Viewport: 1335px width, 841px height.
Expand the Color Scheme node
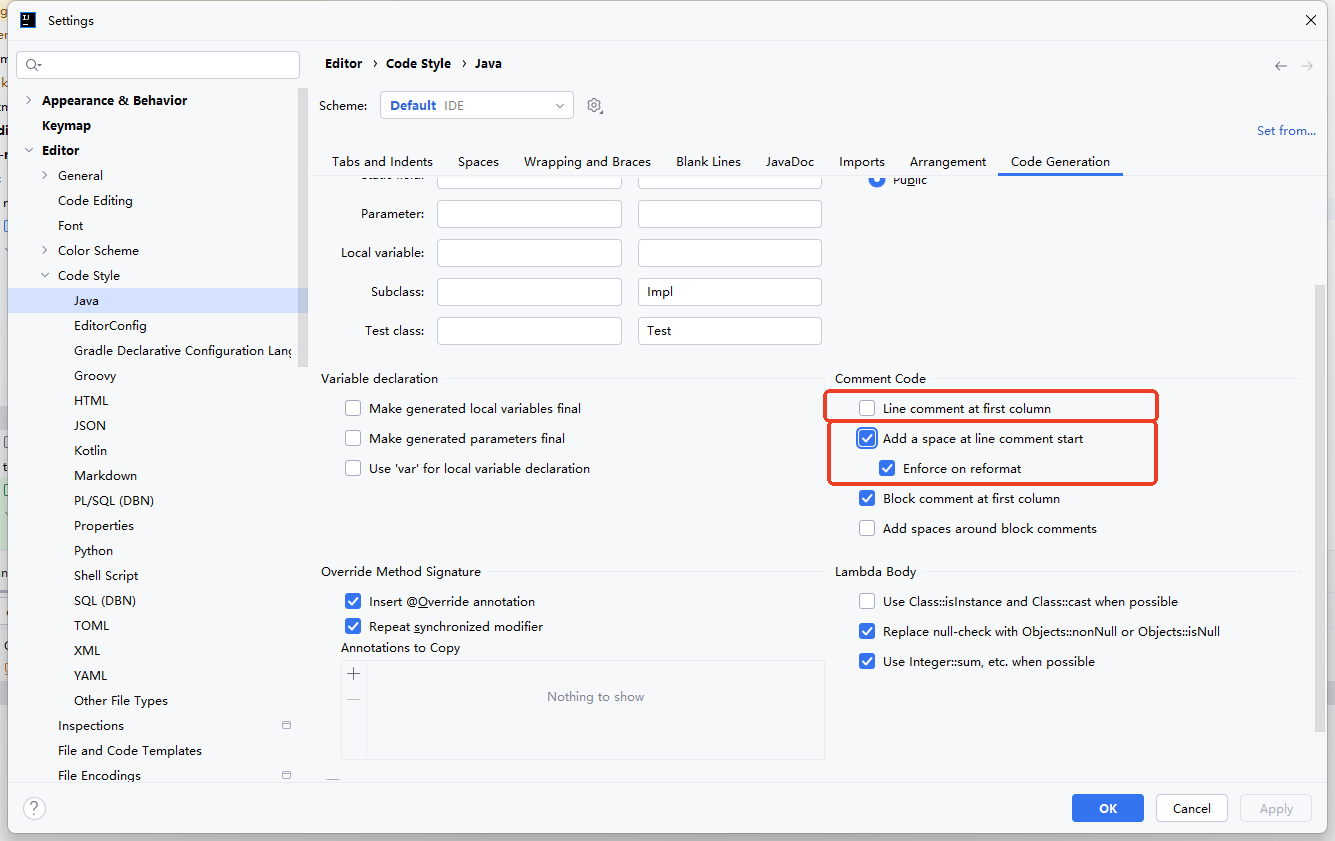pyautogui.click(x=44, y=250)
